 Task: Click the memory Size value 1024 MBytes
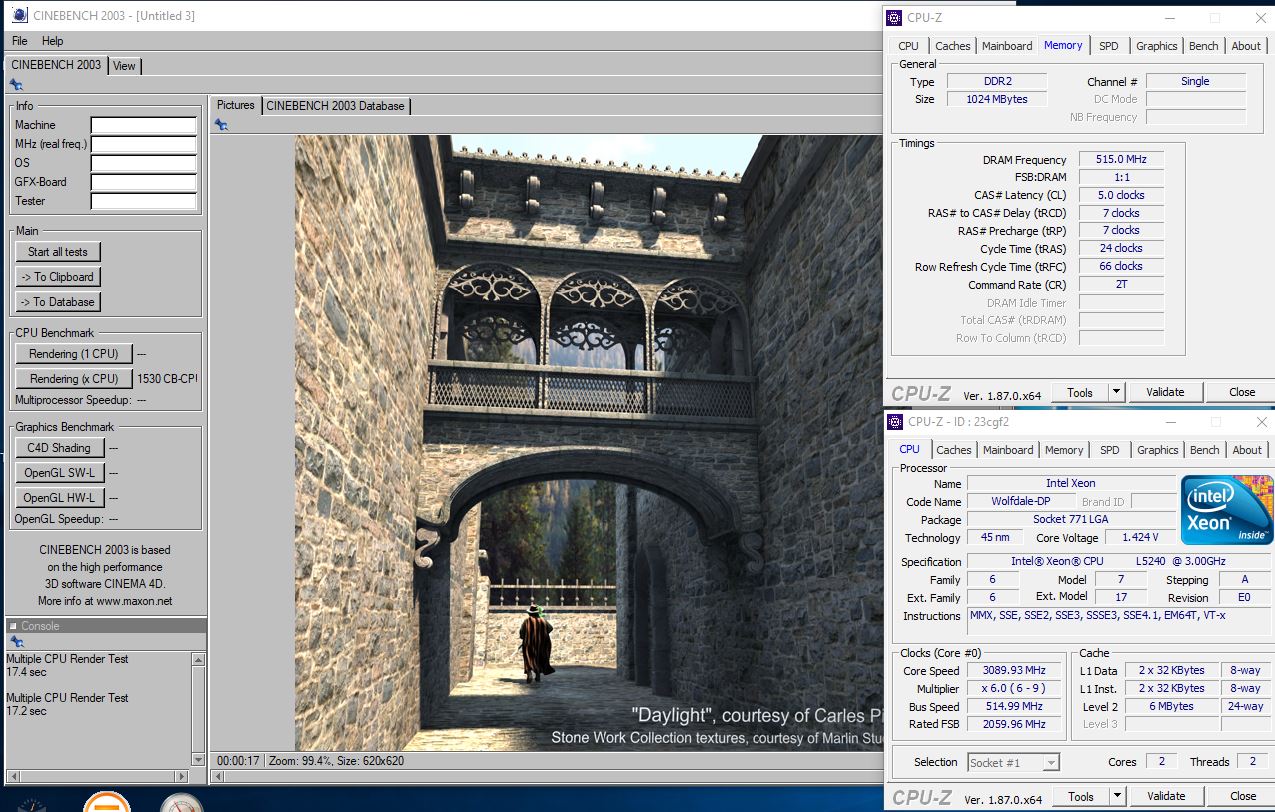(x=997, y=99)
